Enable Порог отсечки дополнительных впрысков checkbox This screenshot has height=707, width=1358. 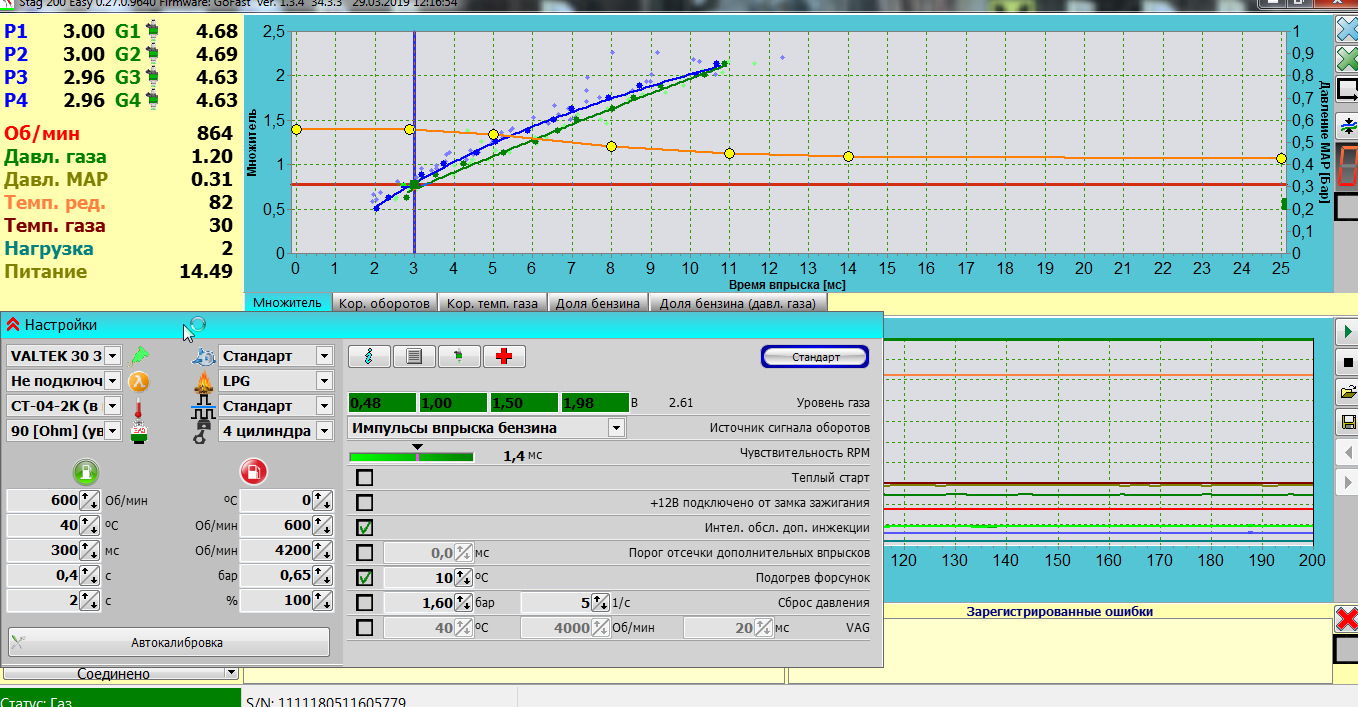click(x=365, y=553)
